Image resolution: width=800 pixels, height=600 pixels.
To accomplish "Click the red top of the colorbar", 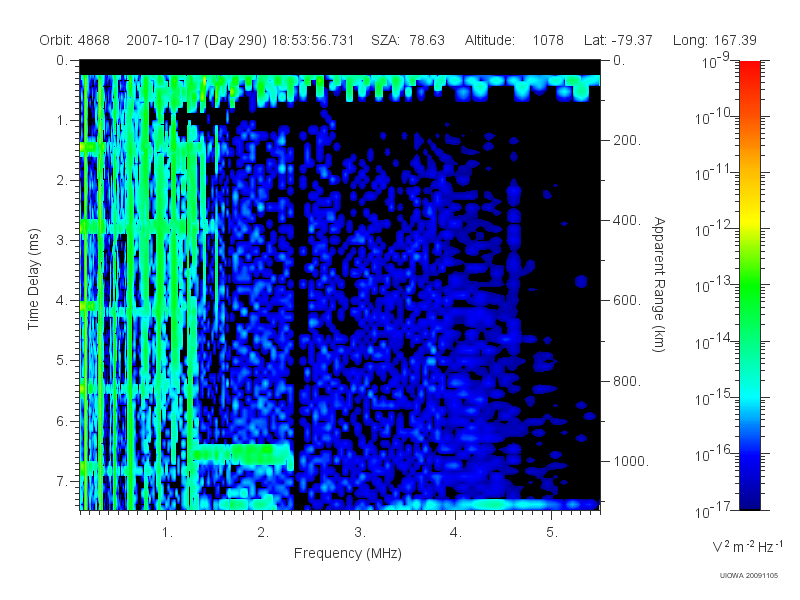I will (749, 69).
